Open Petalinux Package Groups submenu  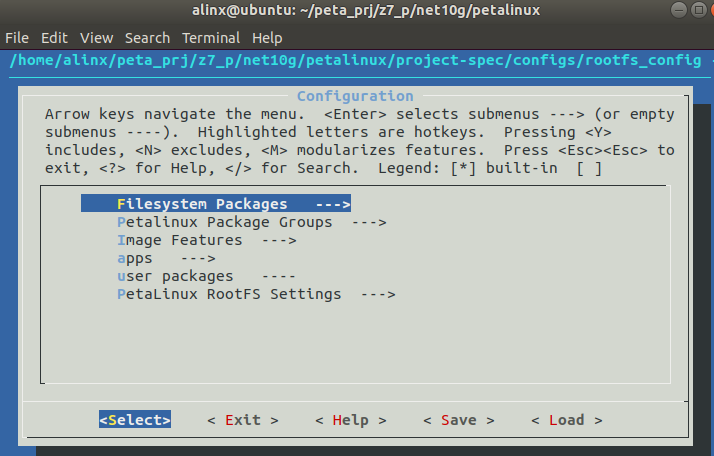click(252, 222)
